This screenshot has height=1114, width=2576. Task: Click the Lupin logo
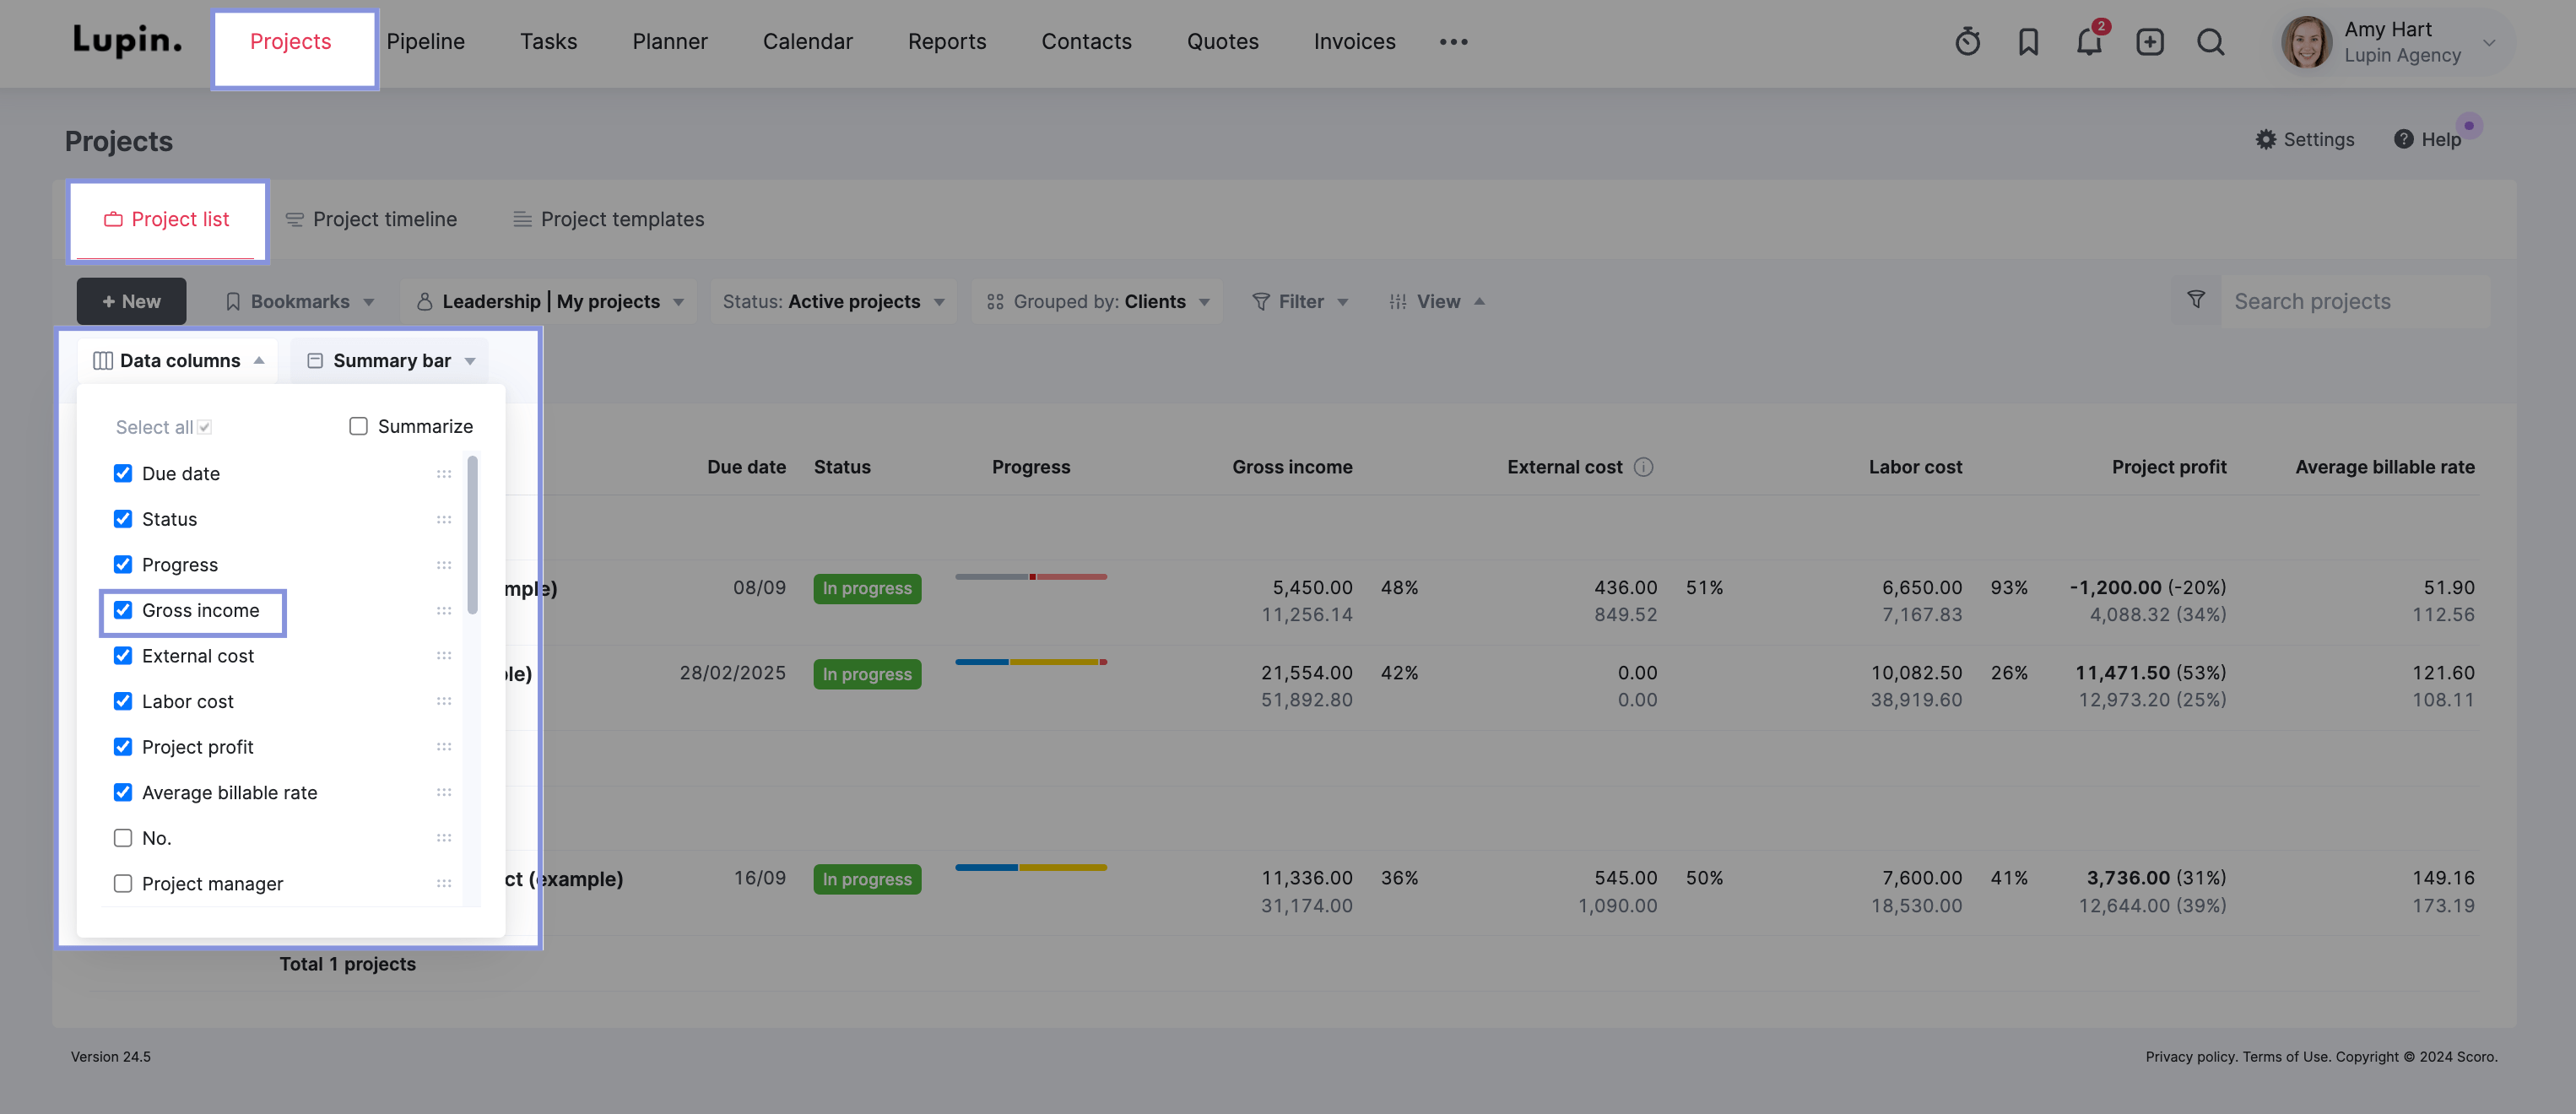point(127,40)
